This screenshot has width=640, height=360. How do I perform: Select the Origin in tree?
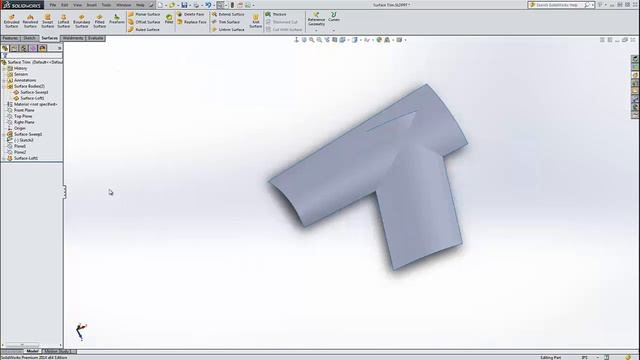pyautogui.click(x=20, y=128)
